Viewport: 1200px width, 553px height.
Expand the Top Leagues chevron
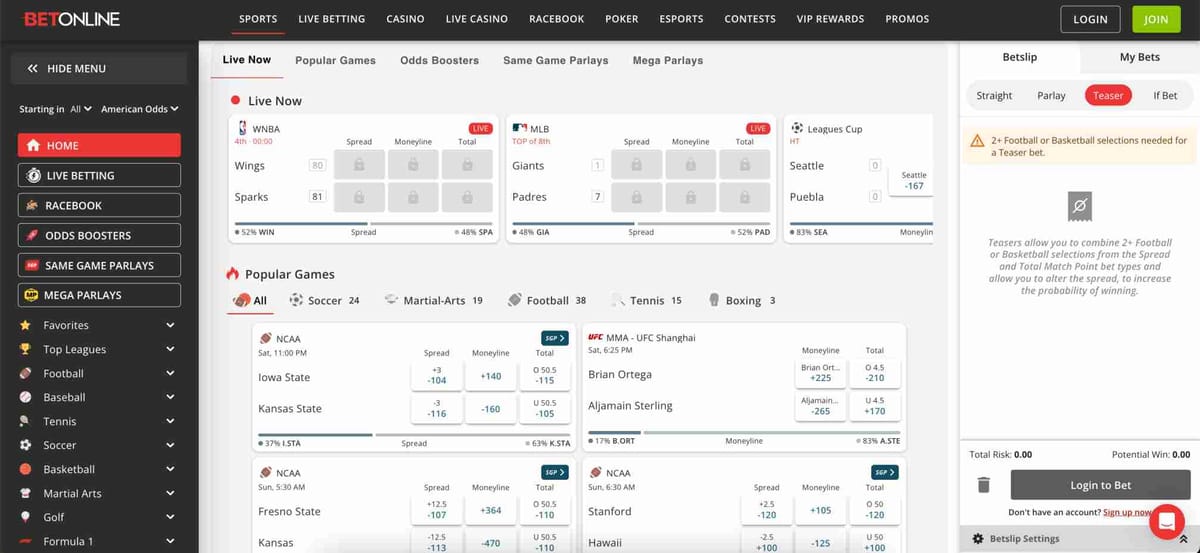pos(170,349)
